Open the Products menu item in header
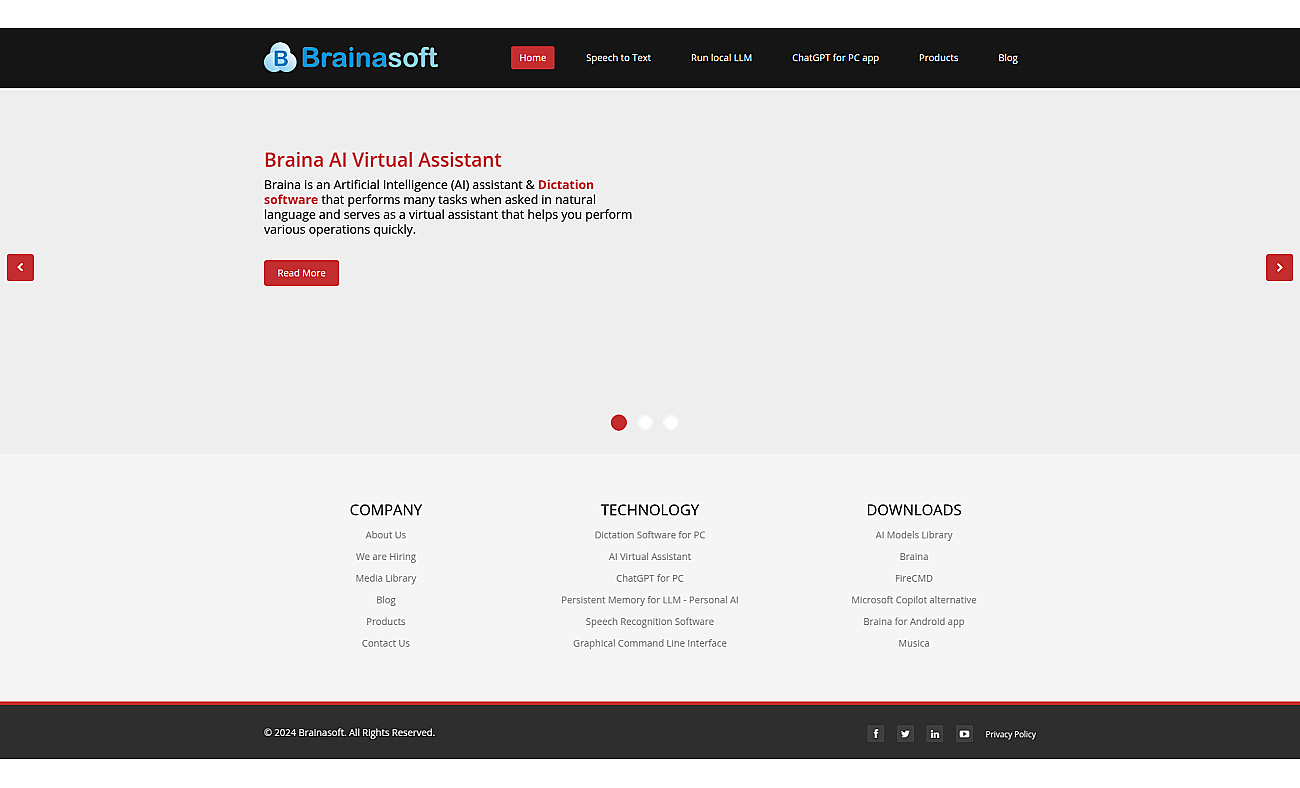The height and width of the screenshot is (788, 1300). click(938, 58)
